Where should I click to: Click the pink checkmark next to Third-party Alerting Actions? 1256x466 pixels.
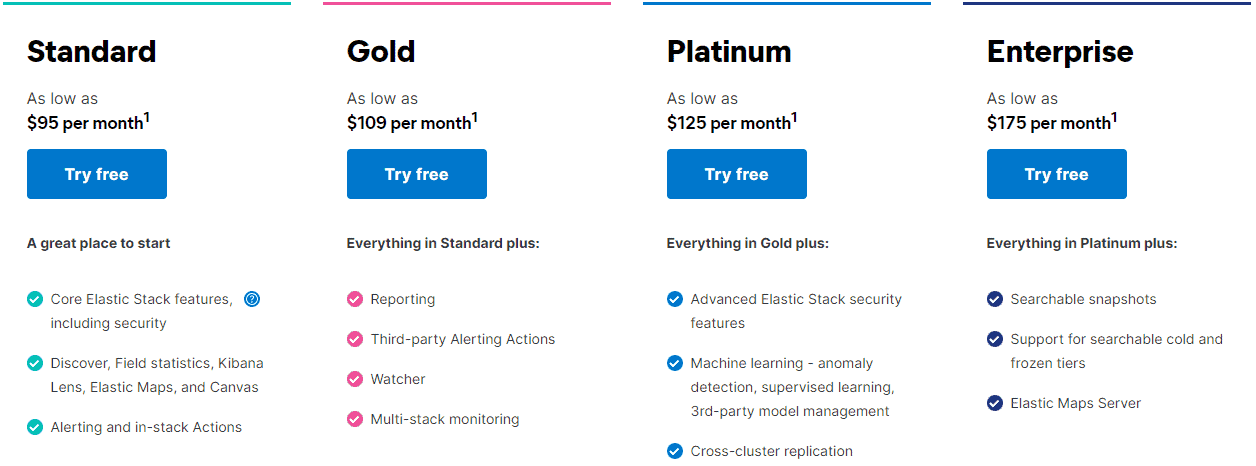click(x=355, y=339)
